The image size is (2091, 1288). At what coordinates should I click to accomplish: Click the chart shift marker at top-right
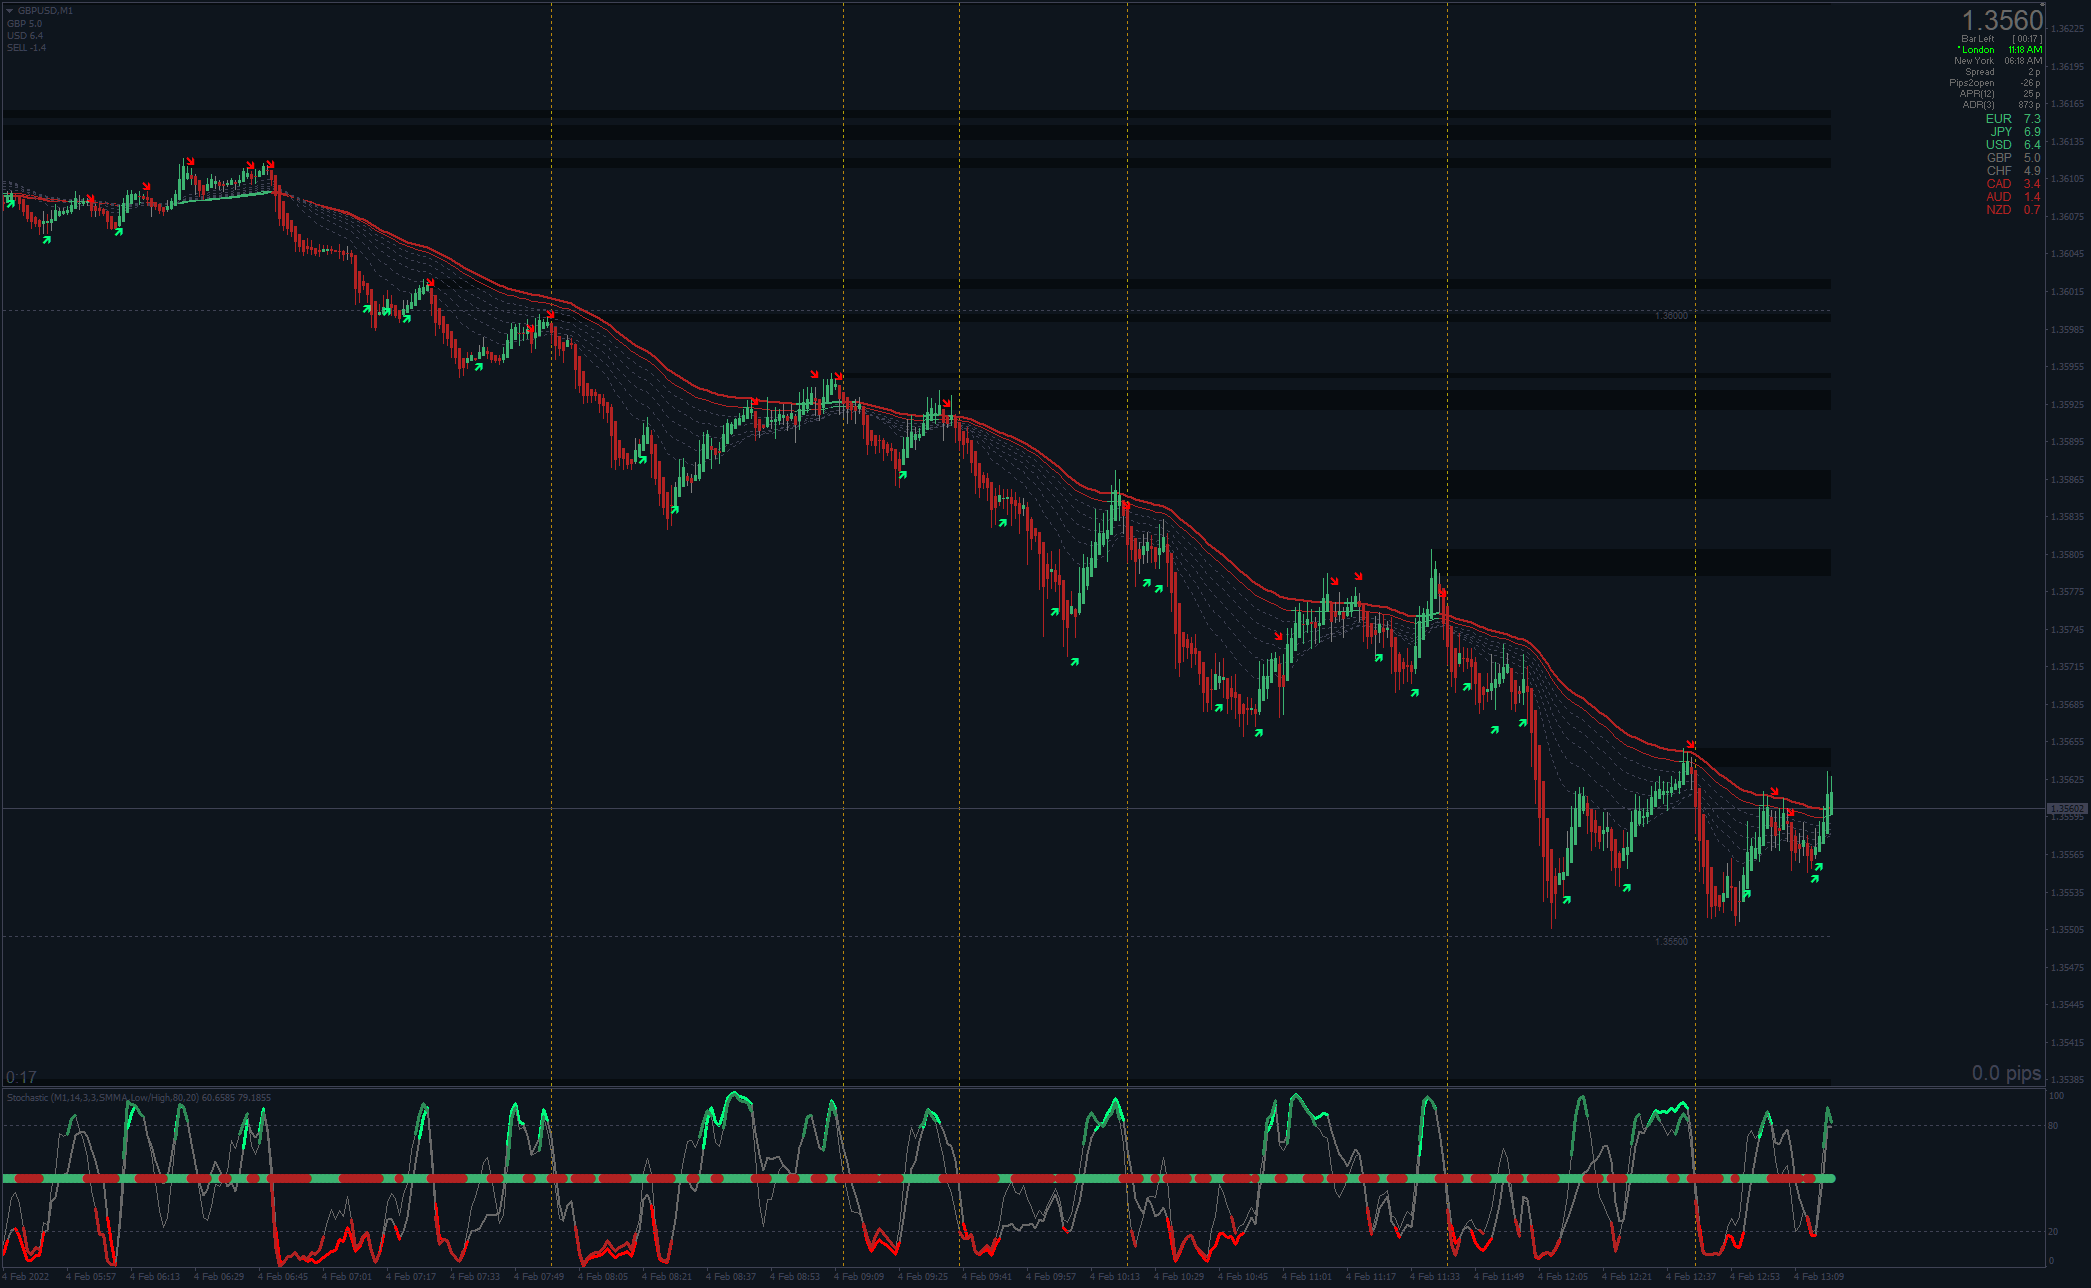point(2040,6)
